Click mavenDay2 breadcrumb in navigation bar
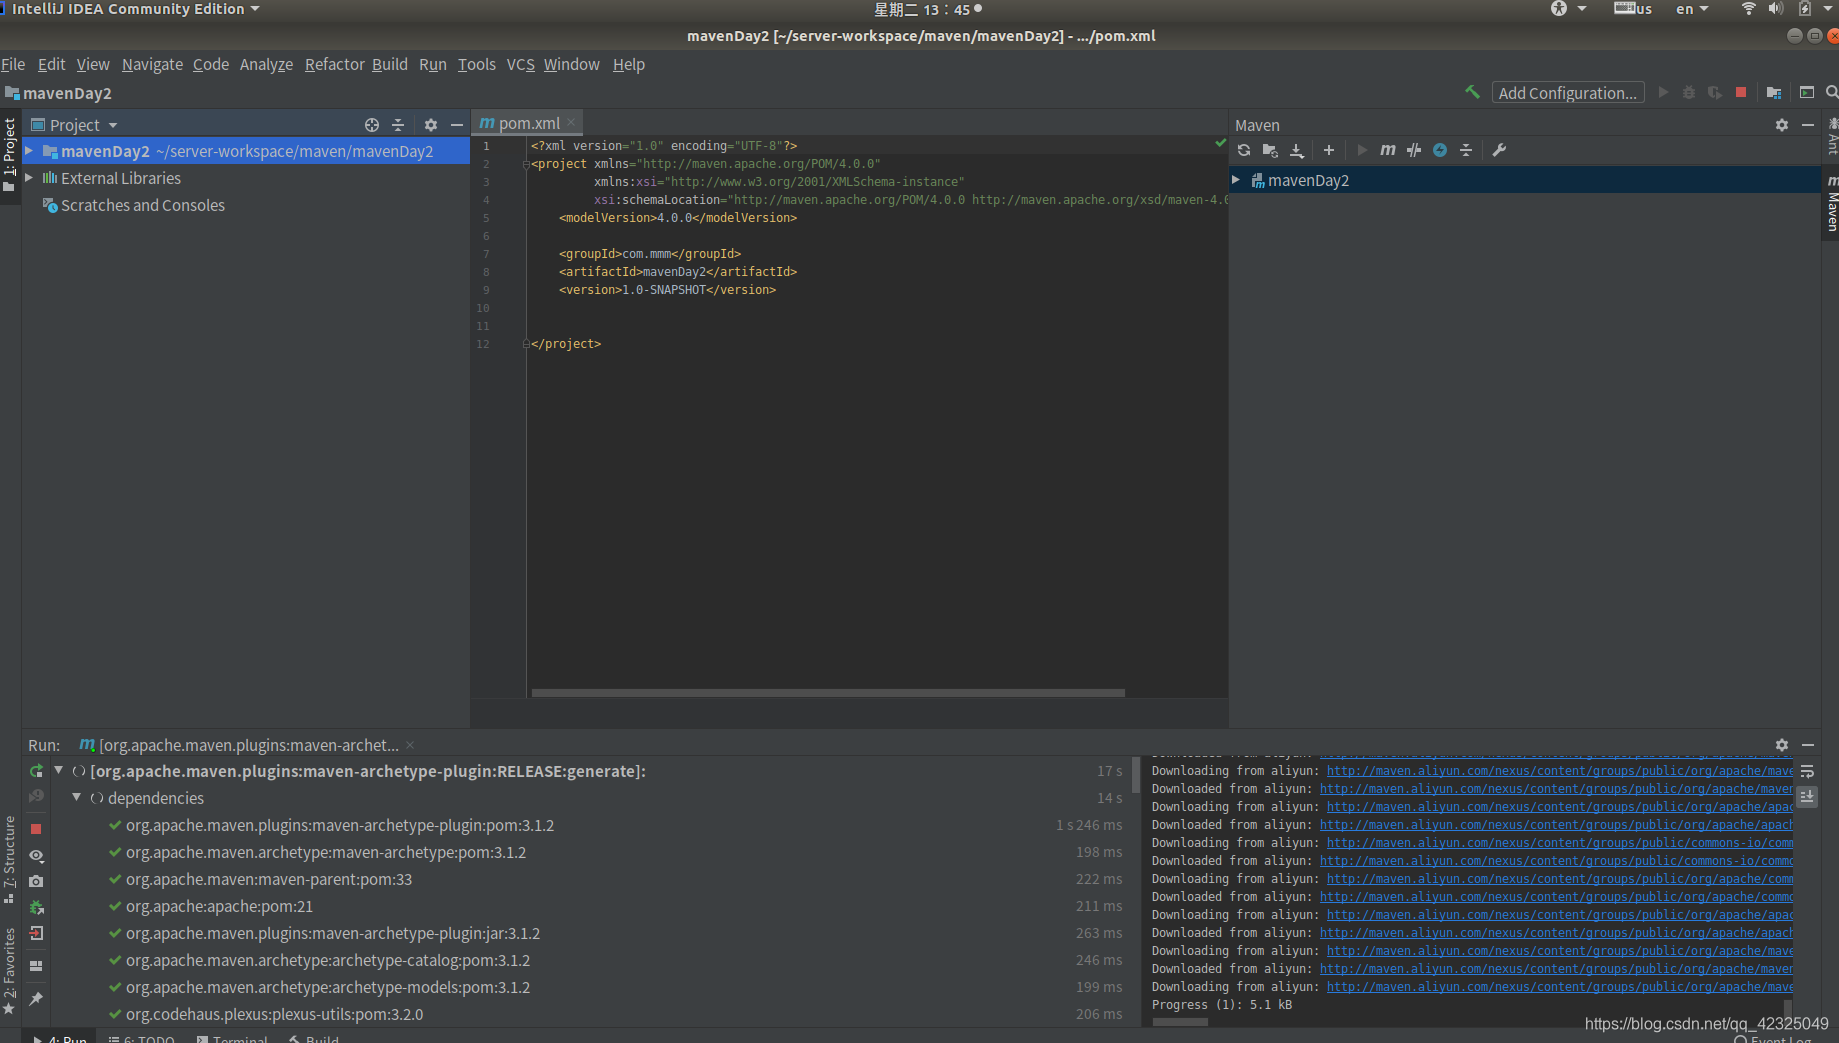This screenshot has height=1043, width=1839. [x=59, y=93]
